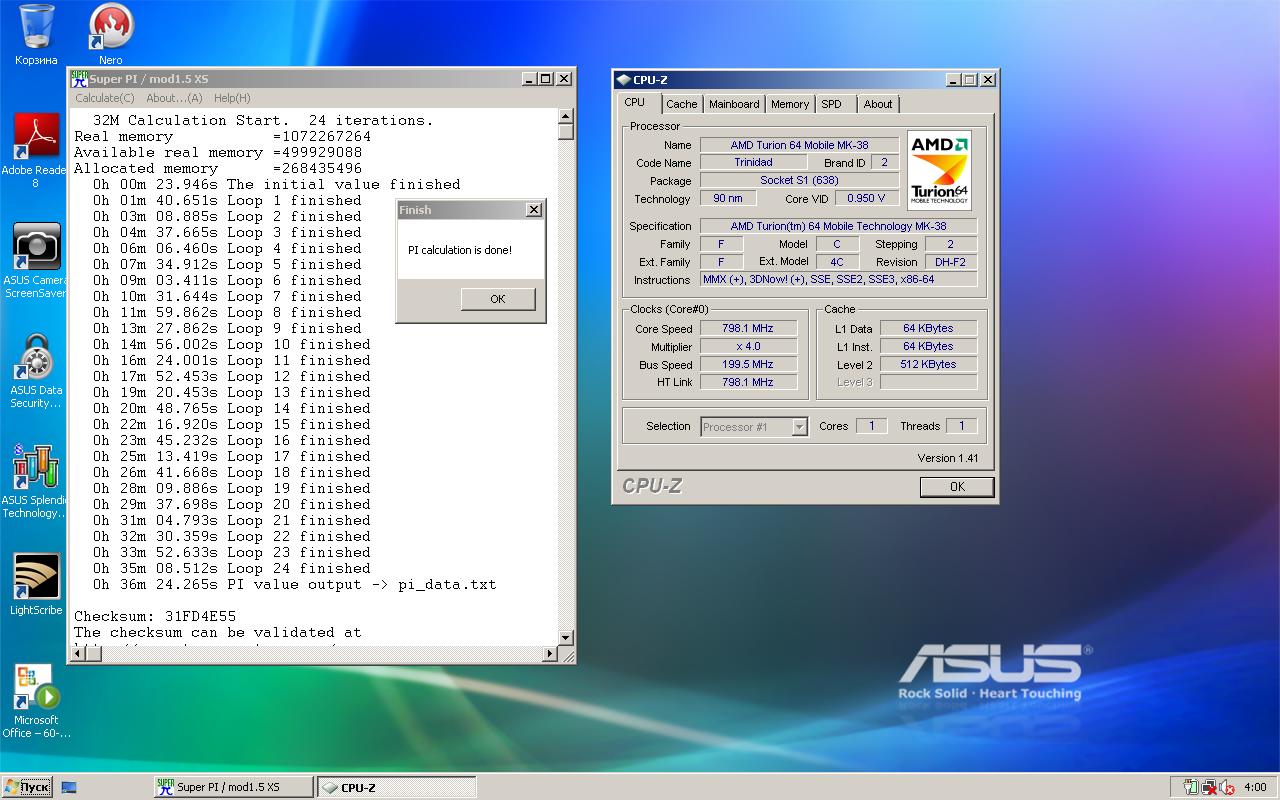
Task: Click the system clock showing 4:00
Action: 1255,787
